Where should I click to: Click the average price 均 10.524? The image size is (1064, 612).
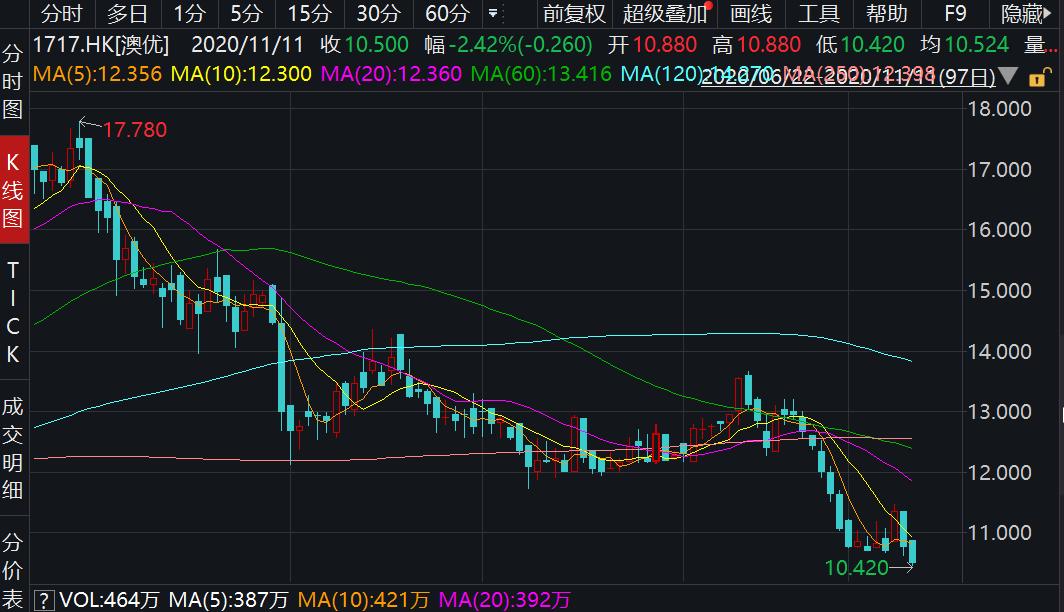click(964, 45)
